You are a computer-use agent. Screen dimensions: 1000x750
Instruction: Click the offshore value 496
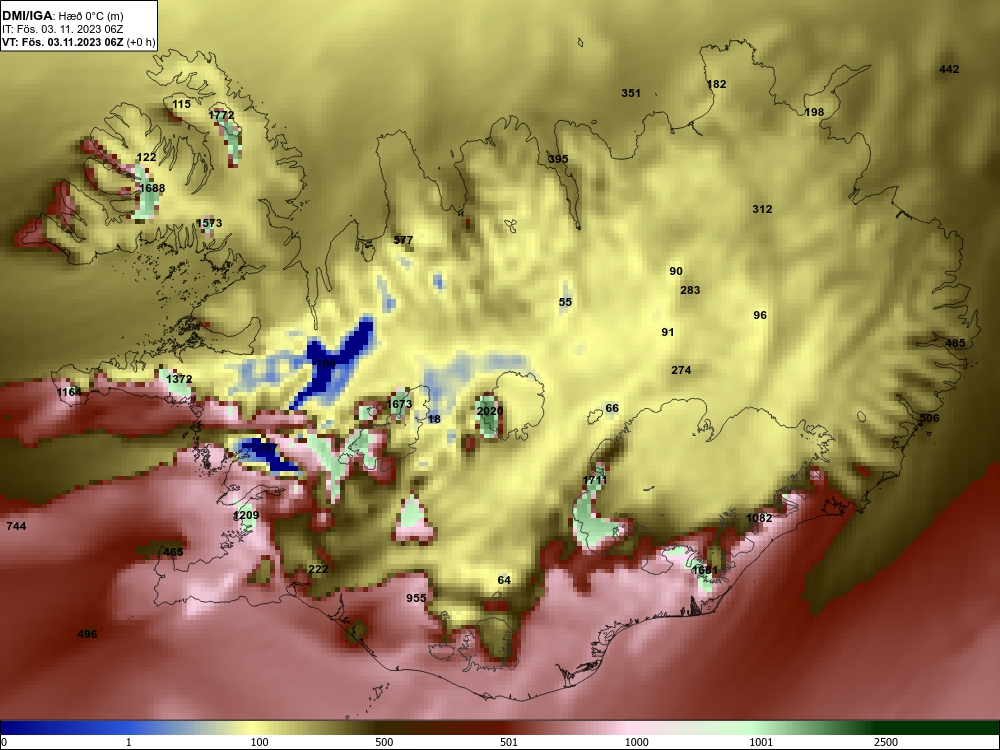pyautogui.click(x=87, y=633)
